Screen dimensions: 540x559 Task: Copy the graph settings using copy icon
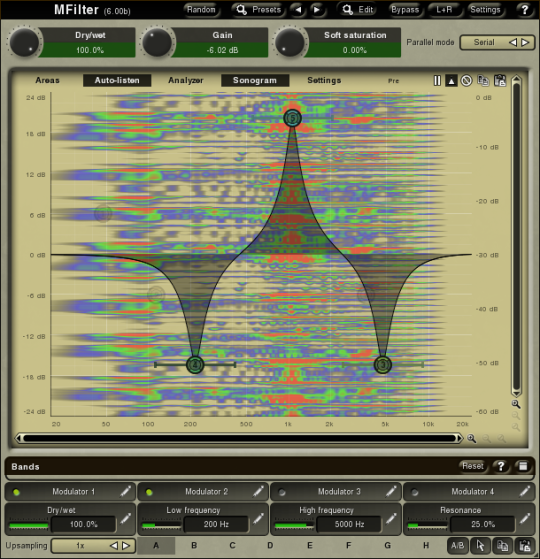click(x=483, y=81)
